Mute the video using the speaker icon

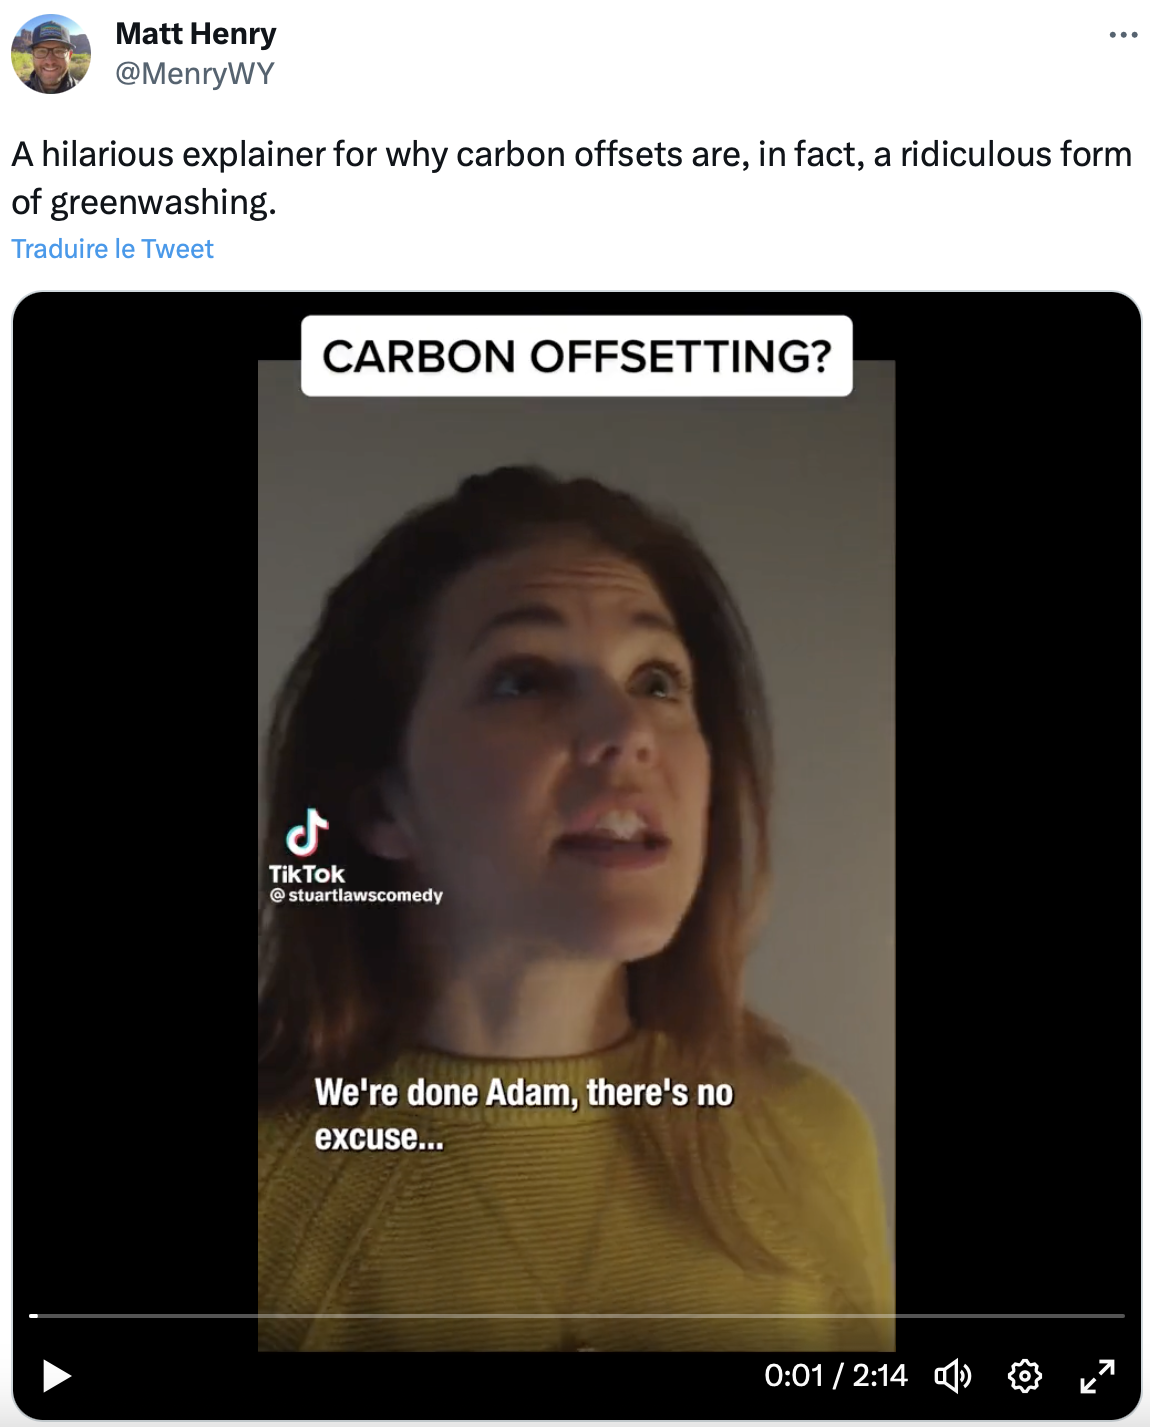(952, 1376)
